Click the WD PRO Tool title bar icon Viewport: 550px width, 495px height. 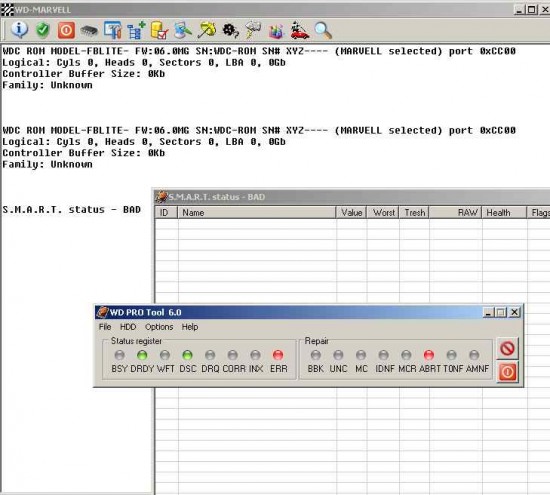(102, 312)
